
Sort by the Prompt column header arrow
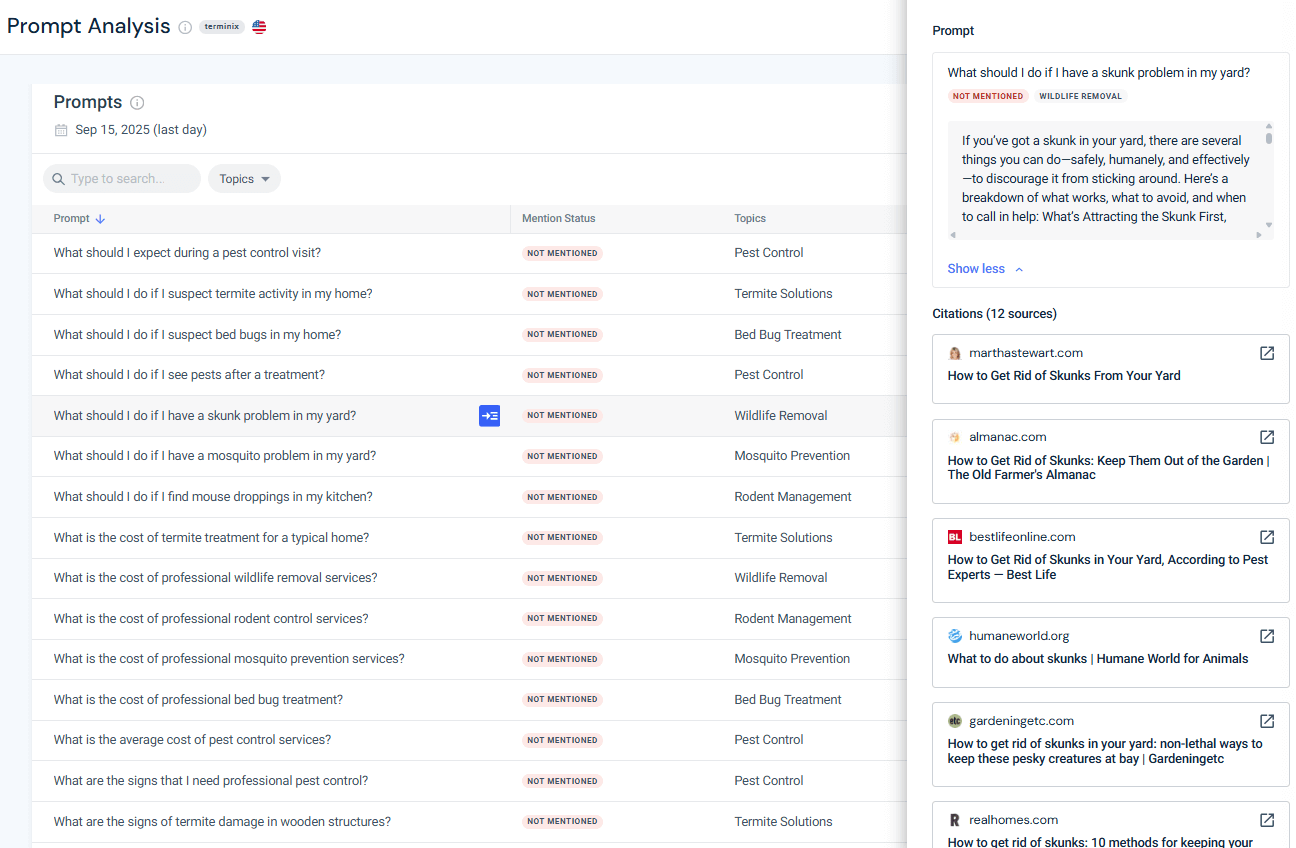pos(100,219)
